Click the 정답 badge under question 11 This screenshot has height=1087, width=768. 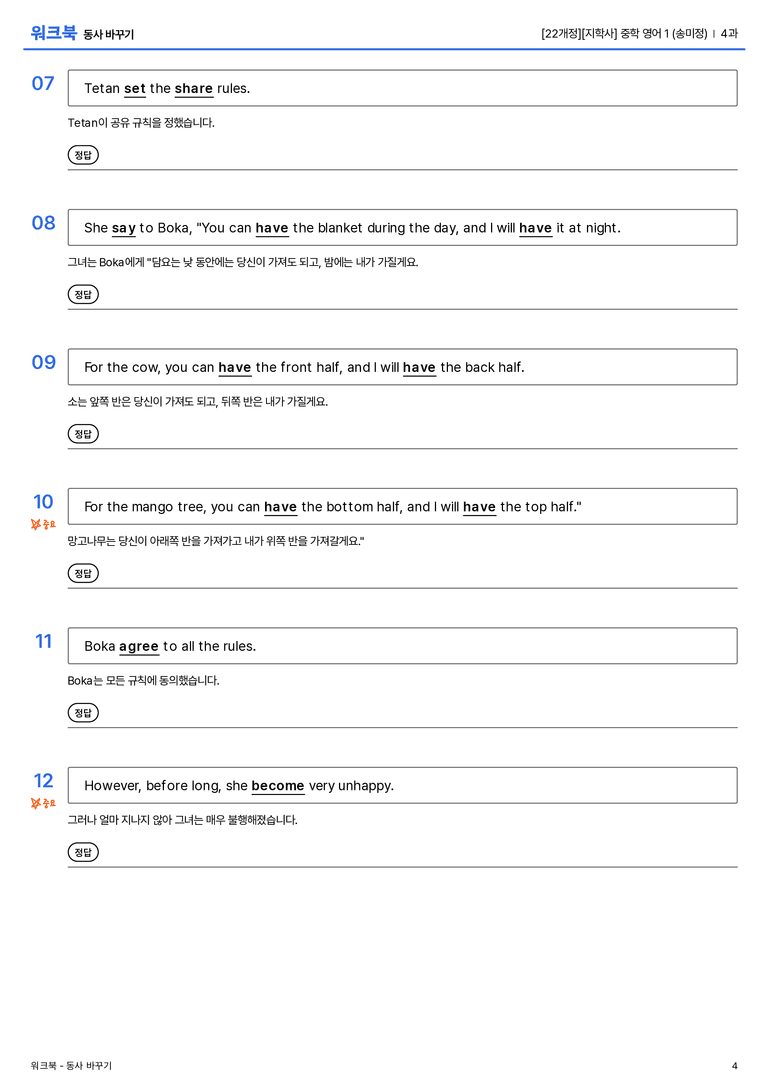tap(83, 712)
